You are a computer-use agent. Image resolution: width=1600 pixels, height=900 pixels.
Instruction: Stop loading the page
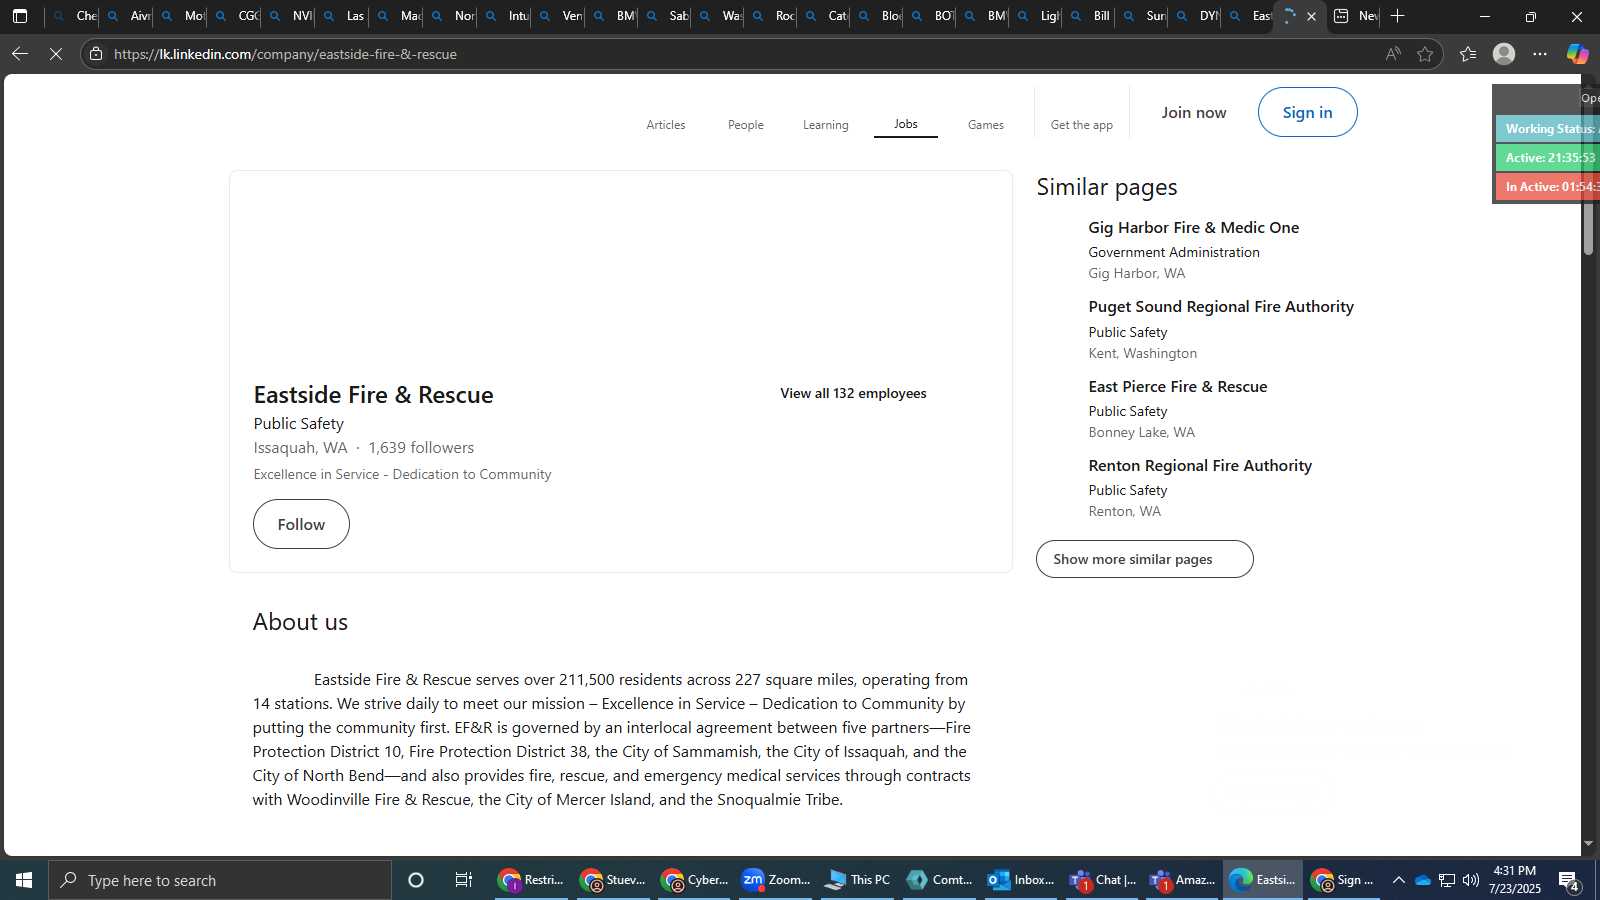pos(56,54)
